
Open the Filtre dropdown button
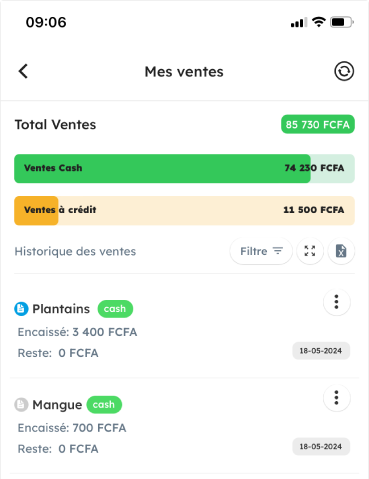click(261, 251)
